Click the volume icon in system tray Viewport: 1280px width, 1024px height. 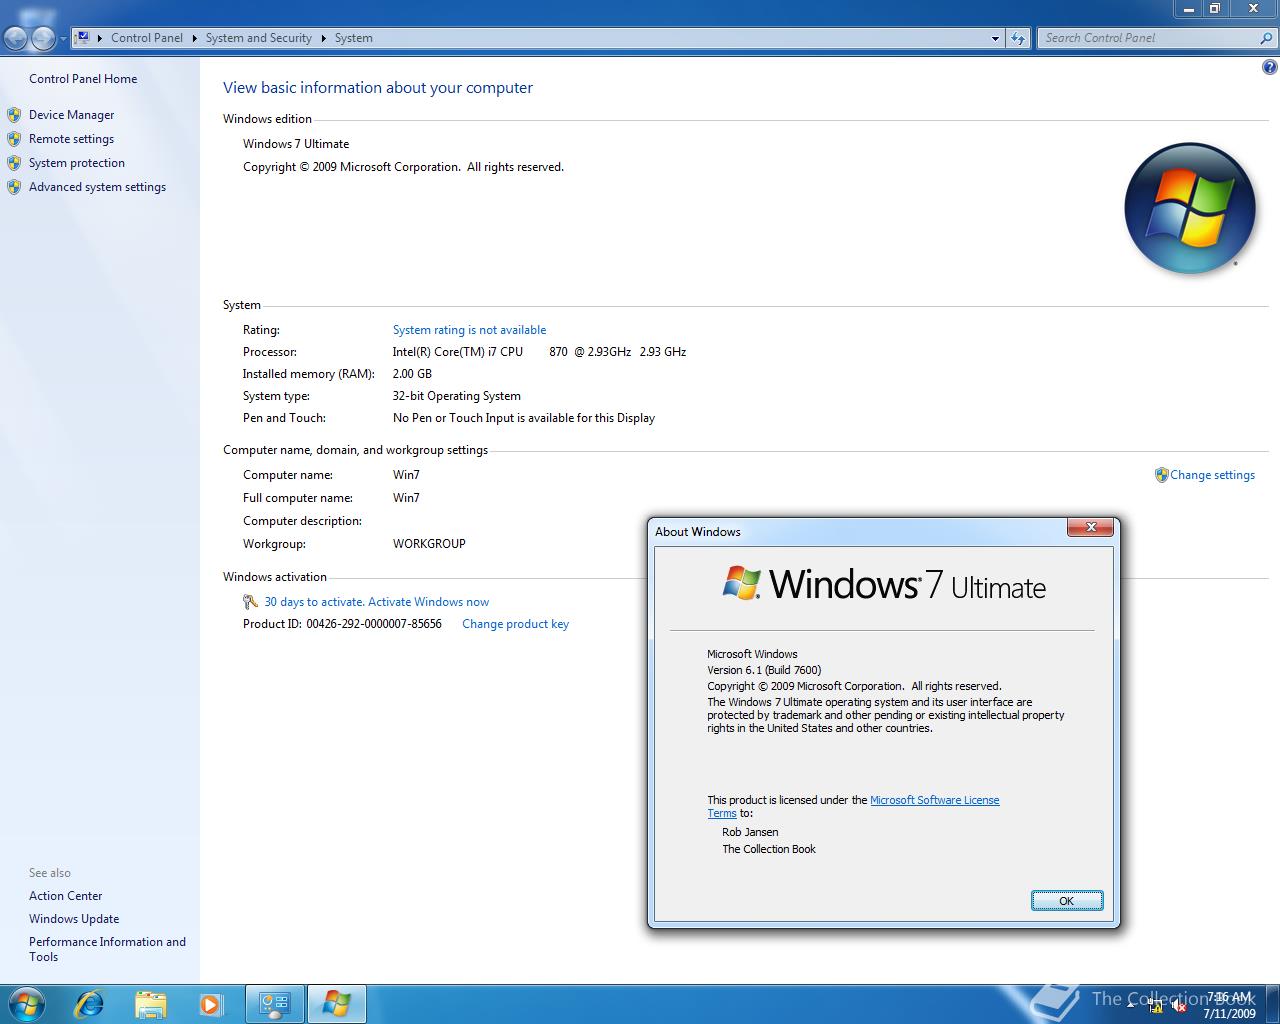pos(1179,1006)
